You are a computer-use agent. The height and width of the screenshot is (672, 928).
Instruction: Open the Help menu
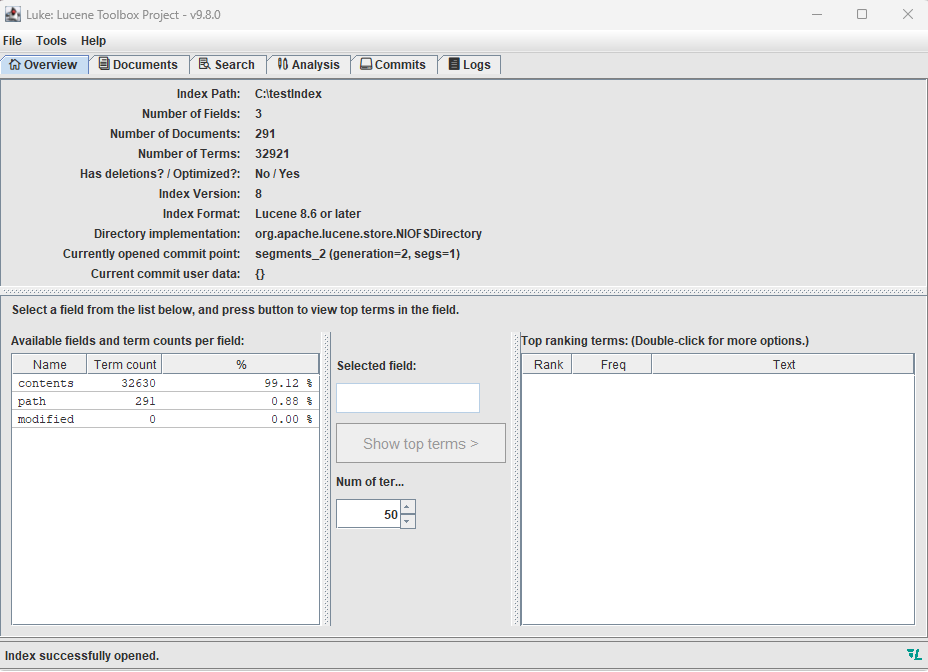click(93, 41)
